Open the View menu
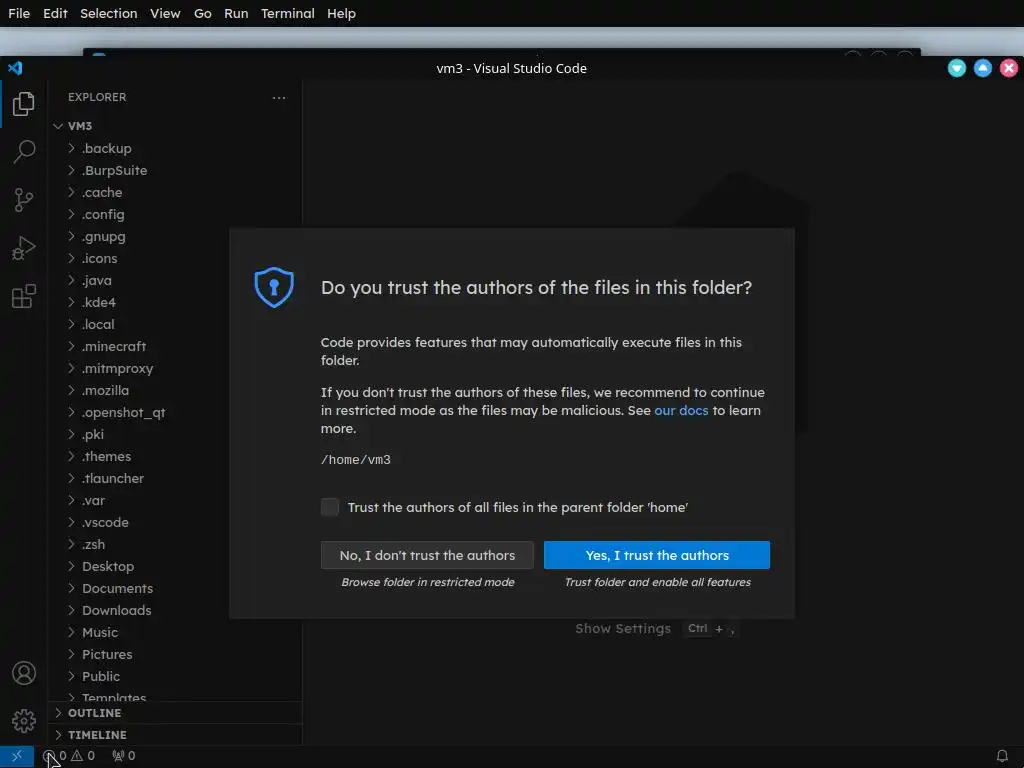 tap(165, 13)
